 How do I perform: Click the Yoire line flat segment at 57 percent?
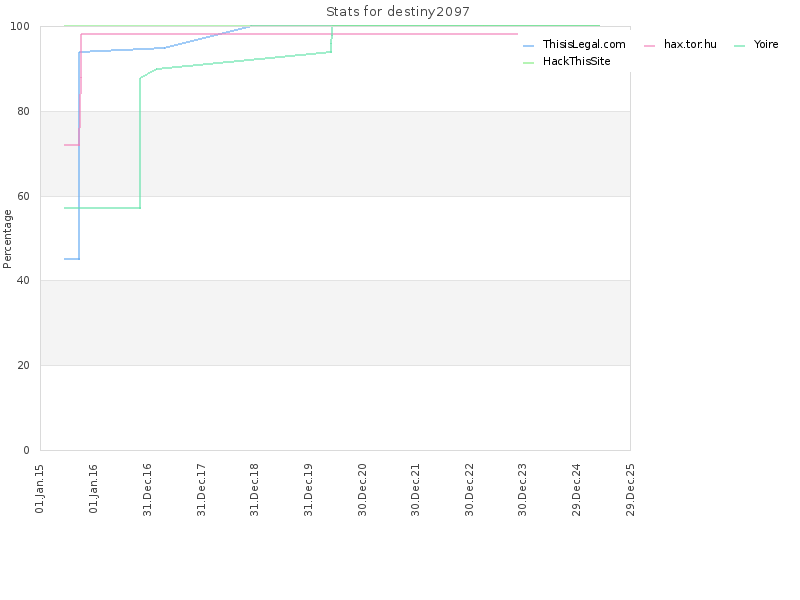click(x=102, y=208)
